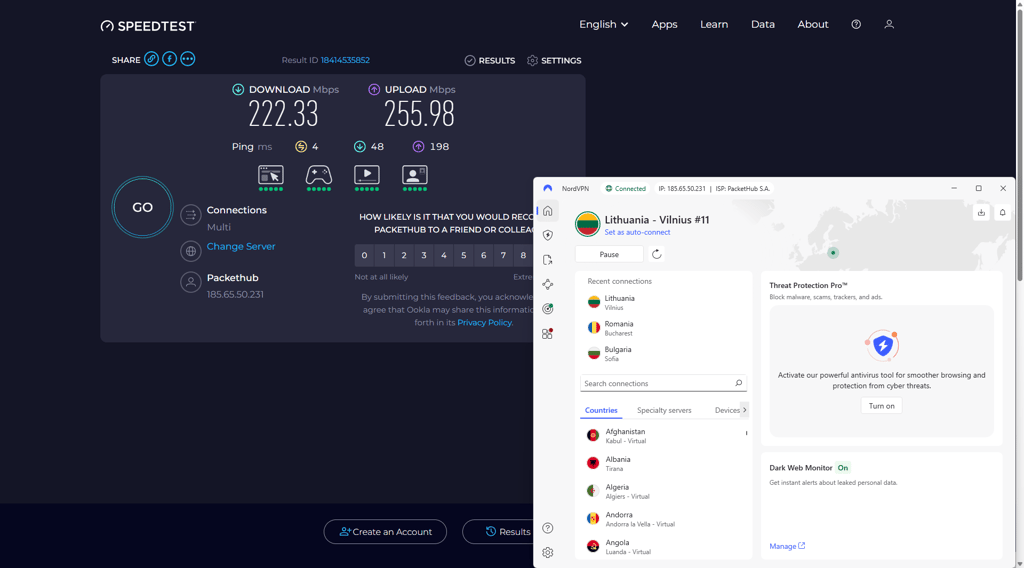Viewport: 1024px width, 568px height.
Task: Select rating 5 in survey
Action: tap(464, 255)
